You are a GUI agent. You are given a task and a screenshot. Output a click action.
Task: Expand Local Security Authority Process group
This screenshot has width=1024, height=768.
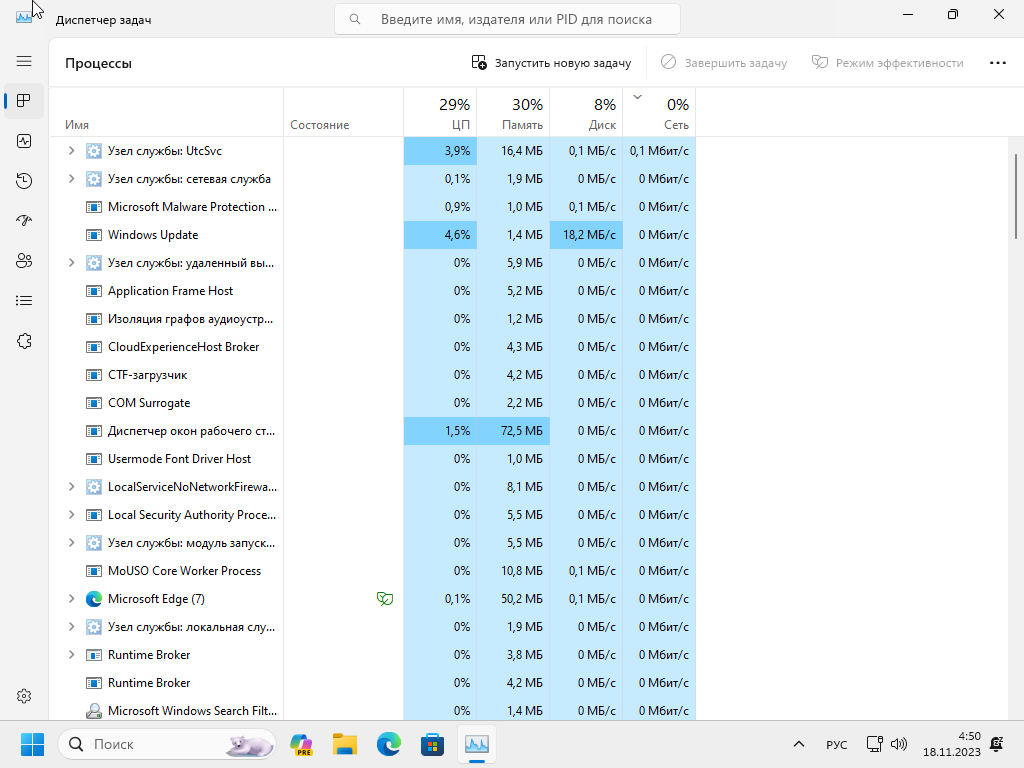[x=71, y=515]
